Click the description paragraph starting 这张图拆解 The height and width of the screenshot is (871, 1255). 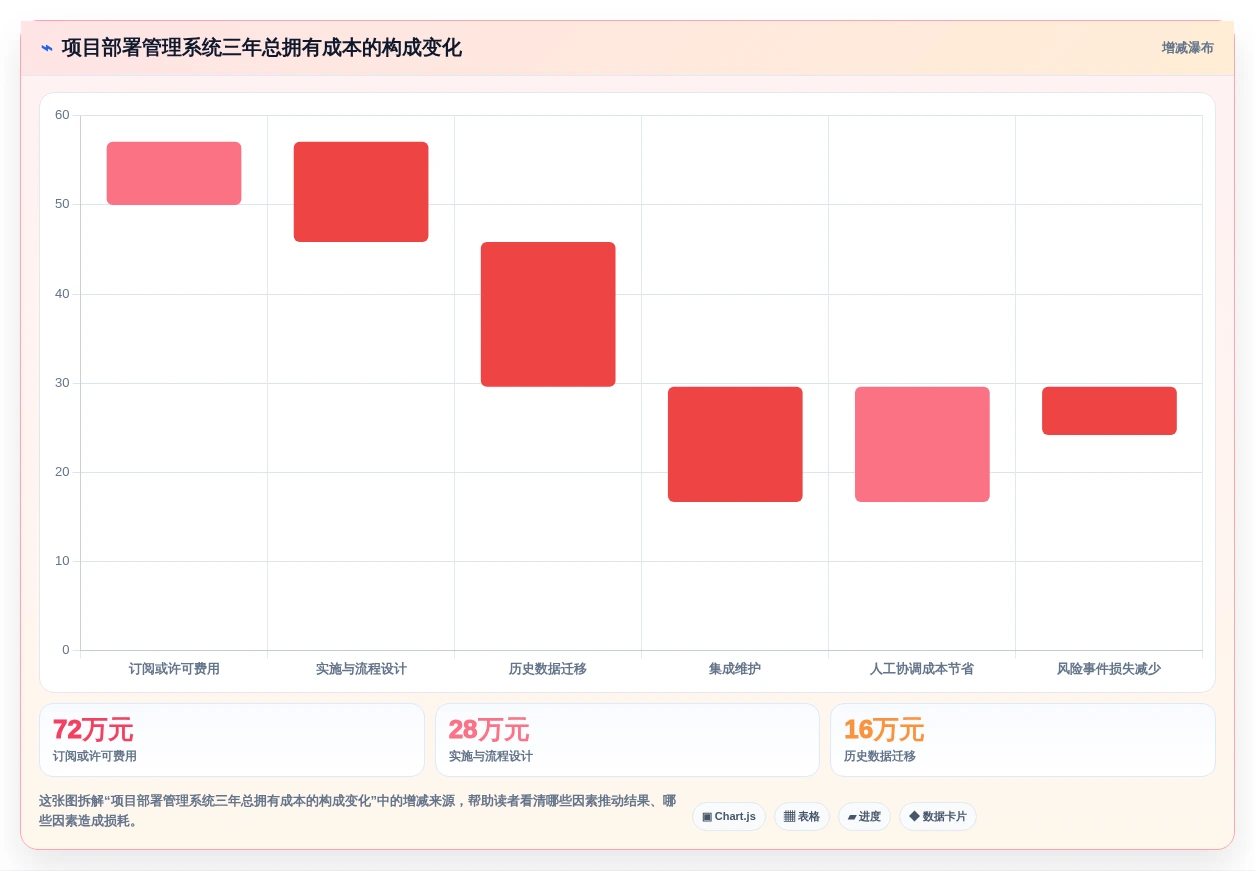coord(357,811)
